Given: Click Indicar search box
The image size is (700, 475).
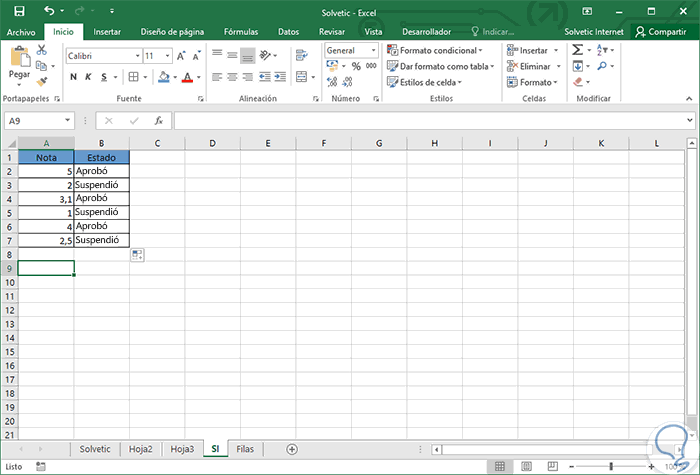Looking at the screenshot, I should (493, 32).
